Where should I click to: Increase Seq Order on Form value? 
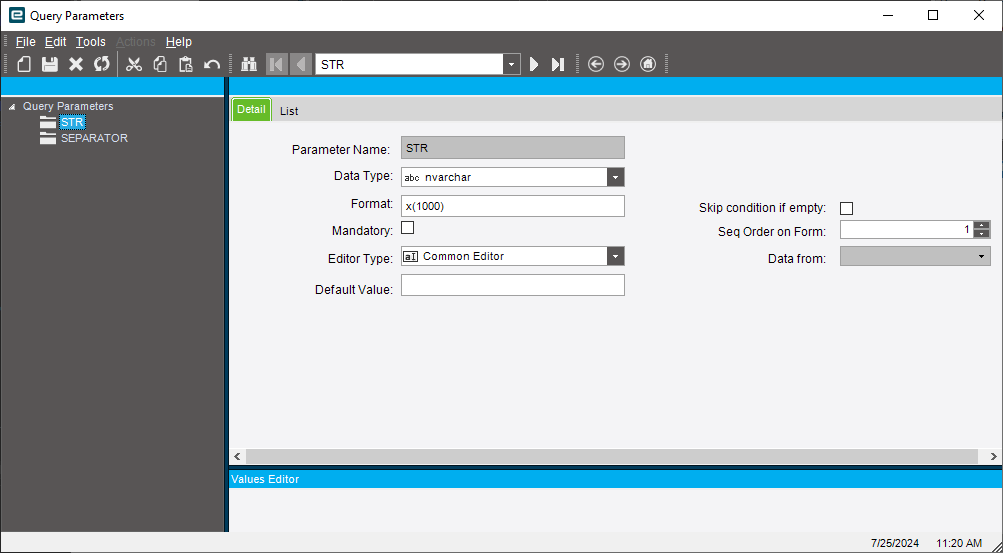point(982,225)
